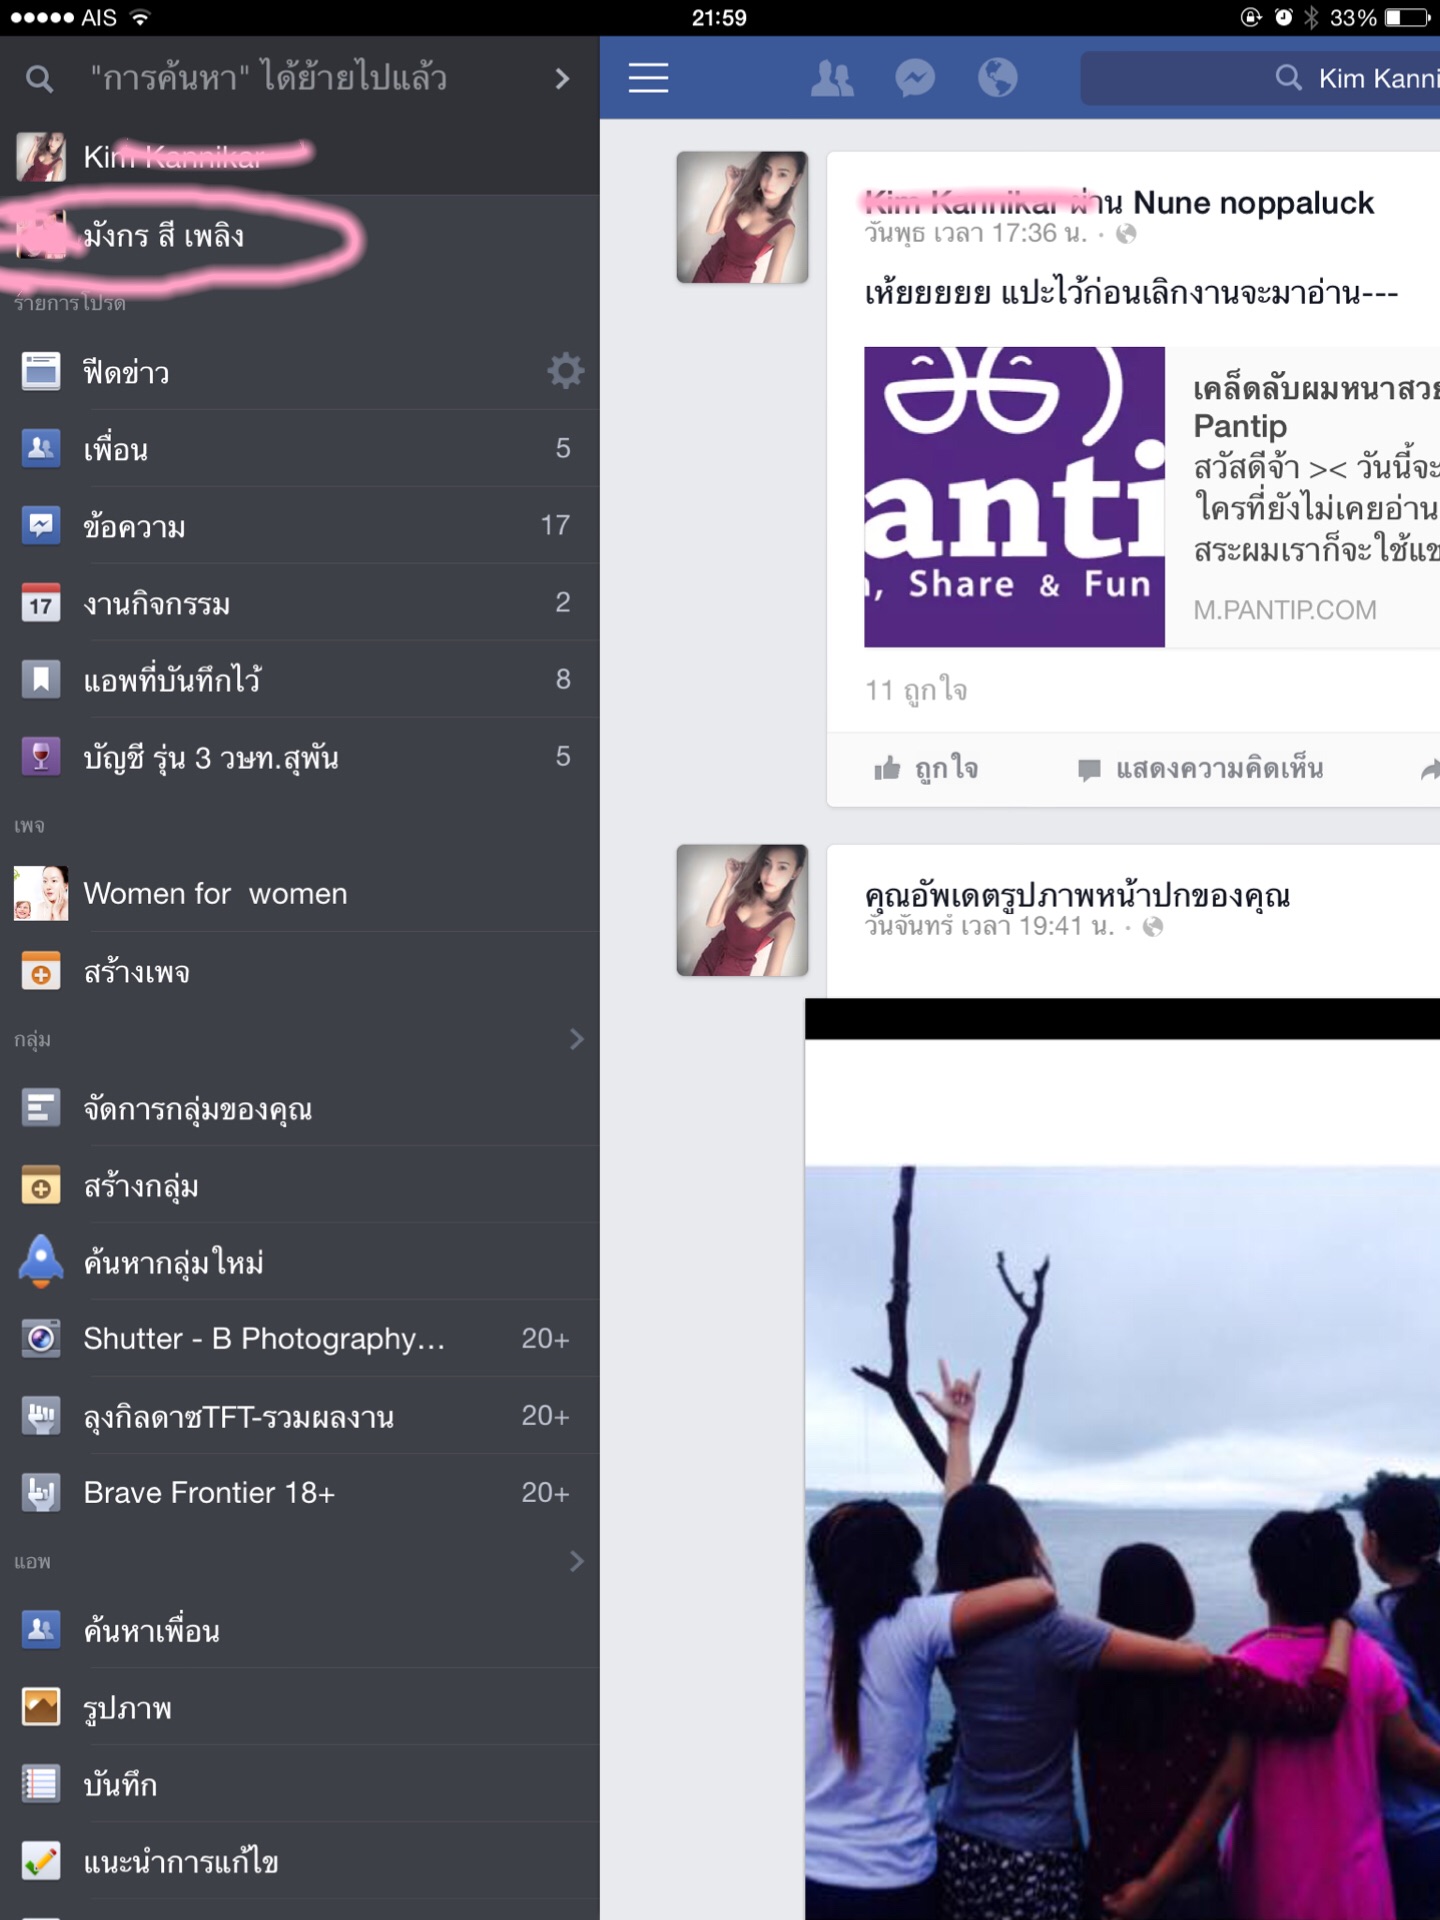Image resolution: width=1440 pixels, height=1920 pixels.
Task: Open บัญชี รุ่น 3 วษท.สุพัน group
Action: coord(300,756)
